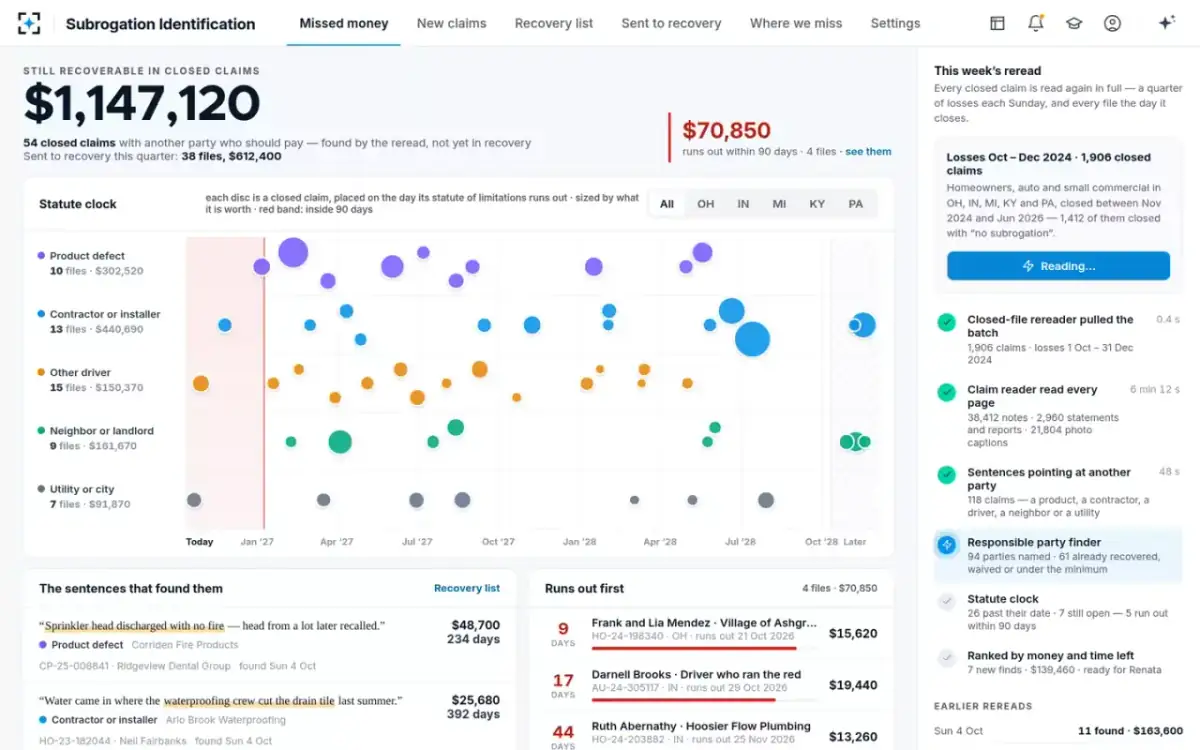The width and height of the screenshot is (1200, 750).
Task: Click the highlighted waterproofing crew sentence
Action: [249, 701]
